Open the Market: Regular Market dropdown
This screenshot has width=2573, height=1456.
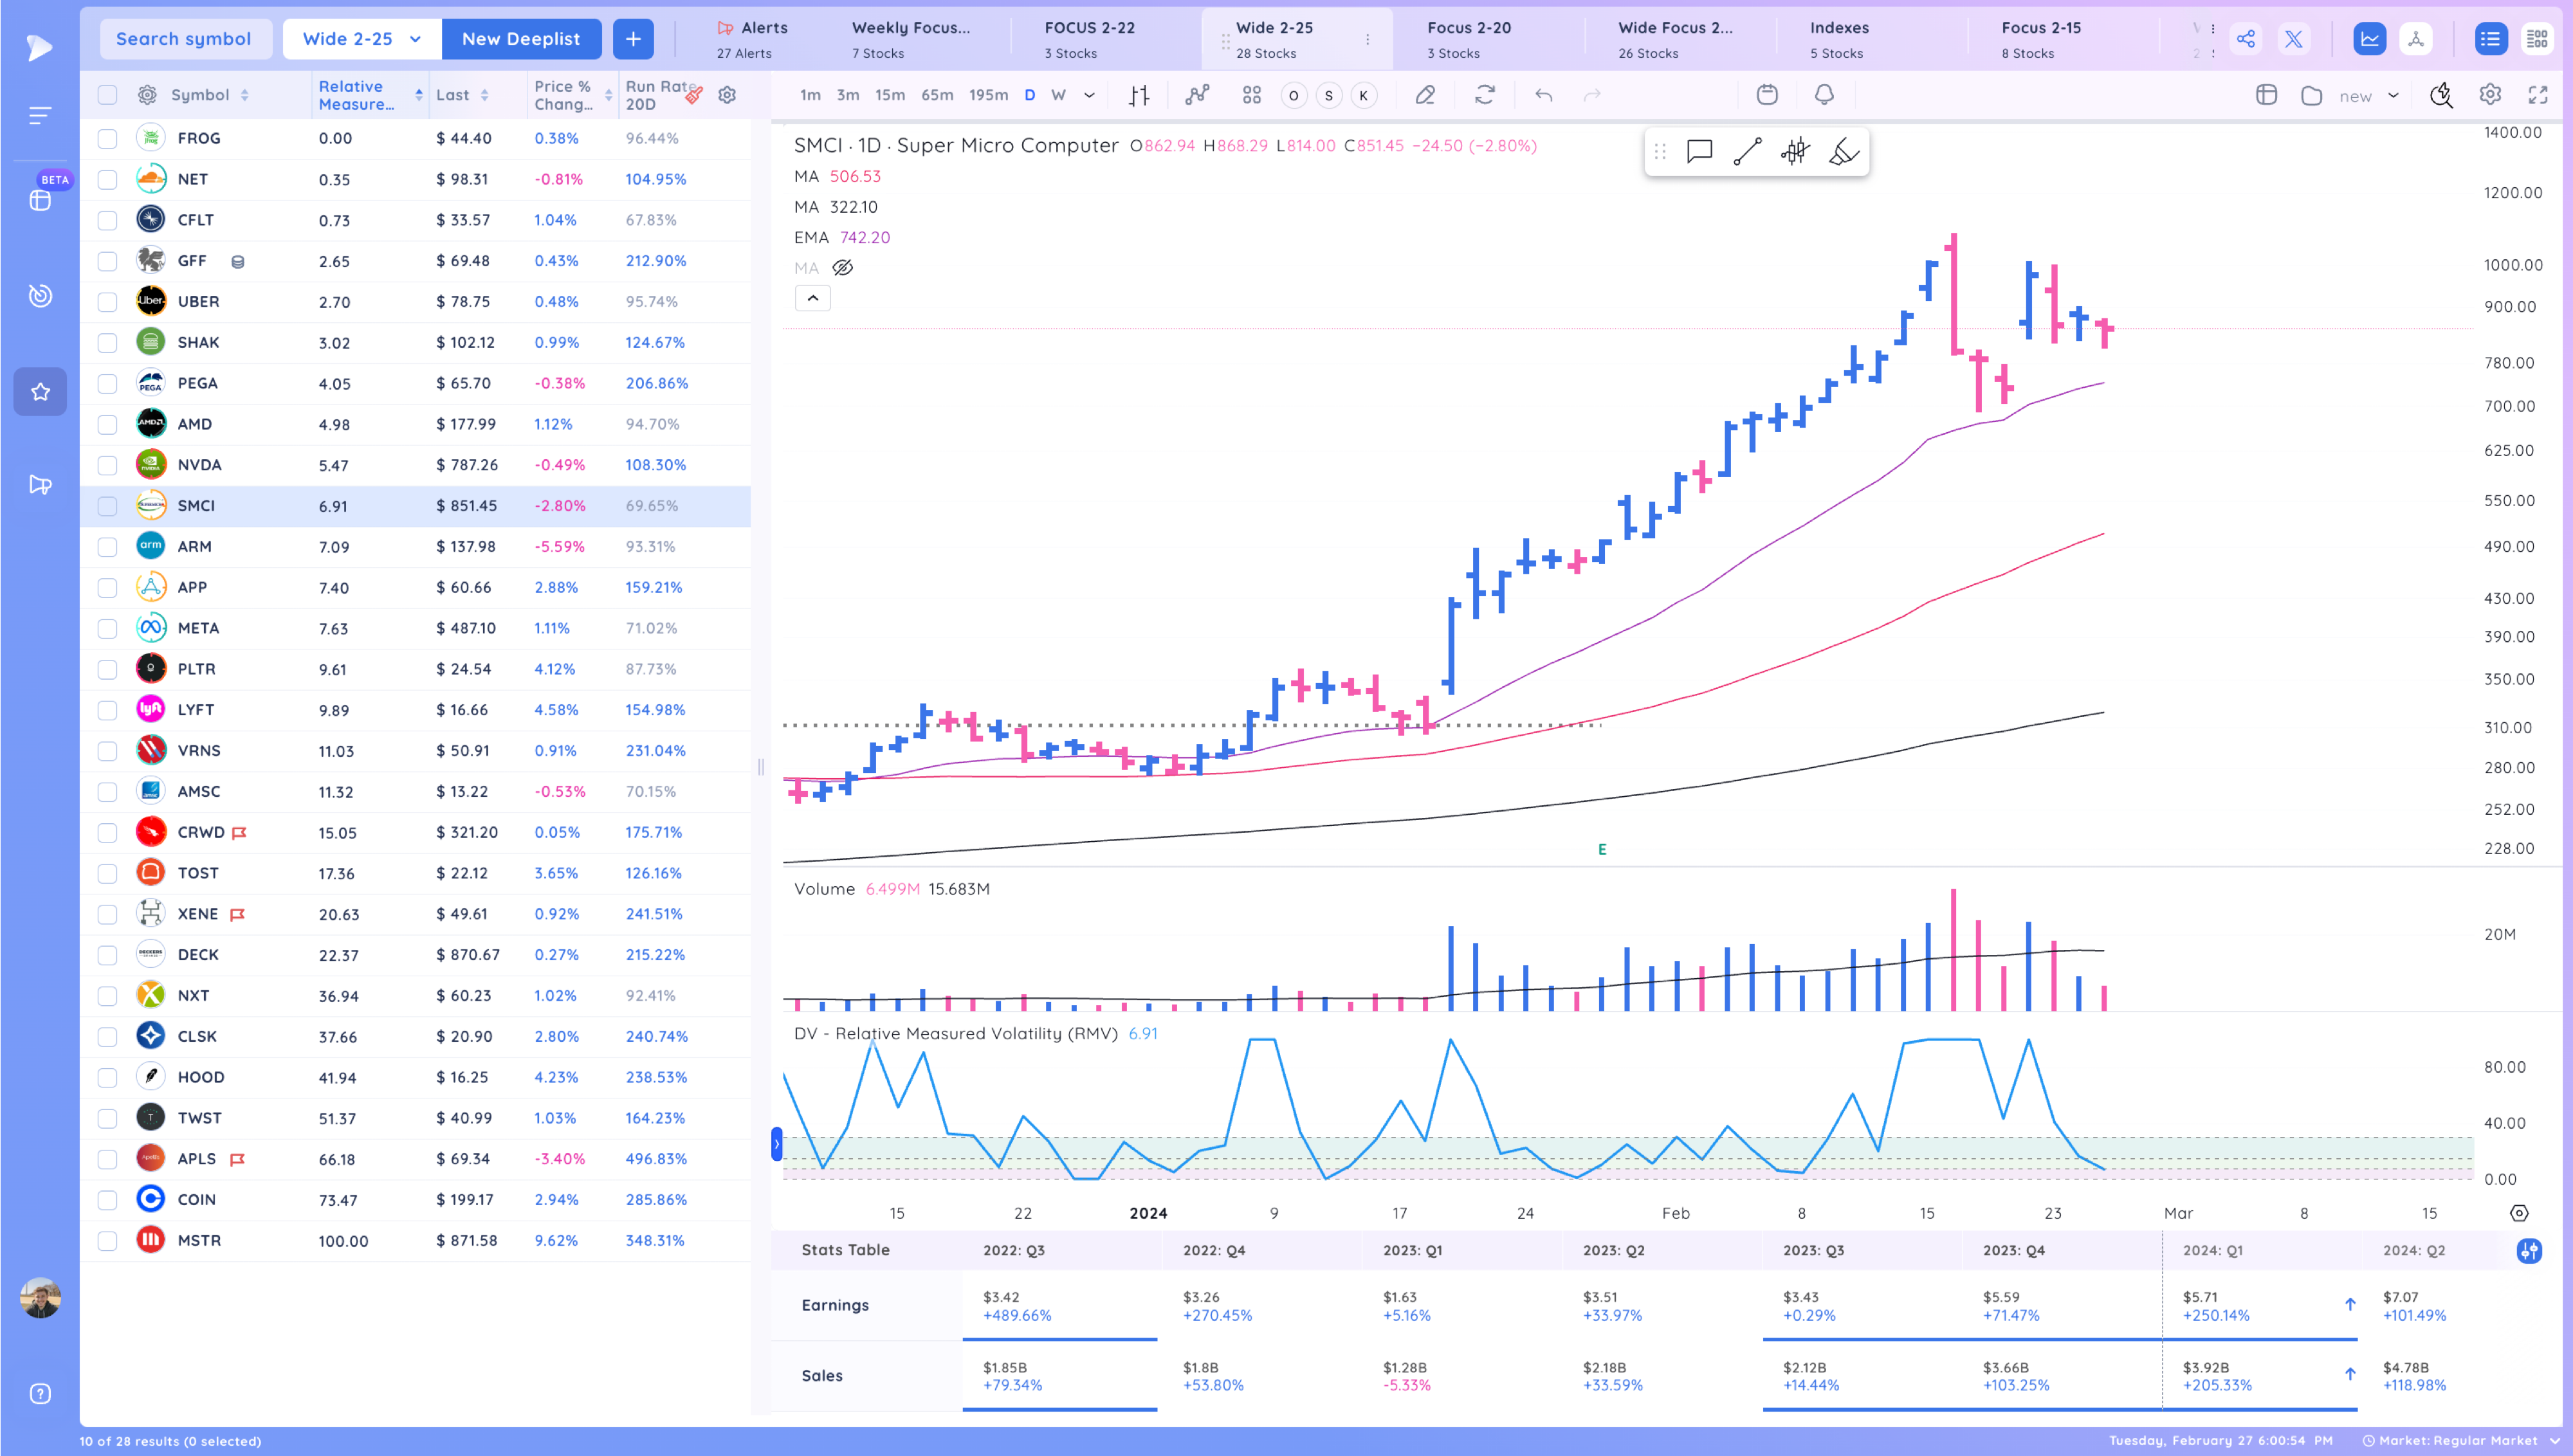(2461, 1441)
